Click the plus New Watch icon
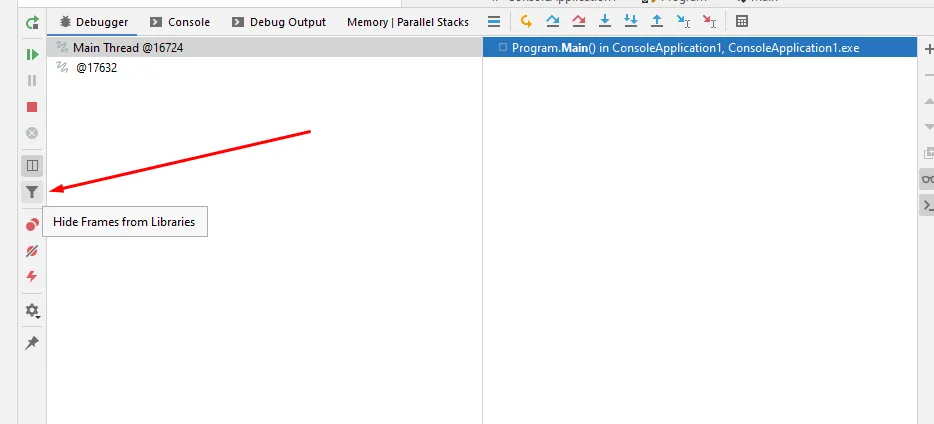This screenshot has width=934, height=424. [x=928, y=49]
